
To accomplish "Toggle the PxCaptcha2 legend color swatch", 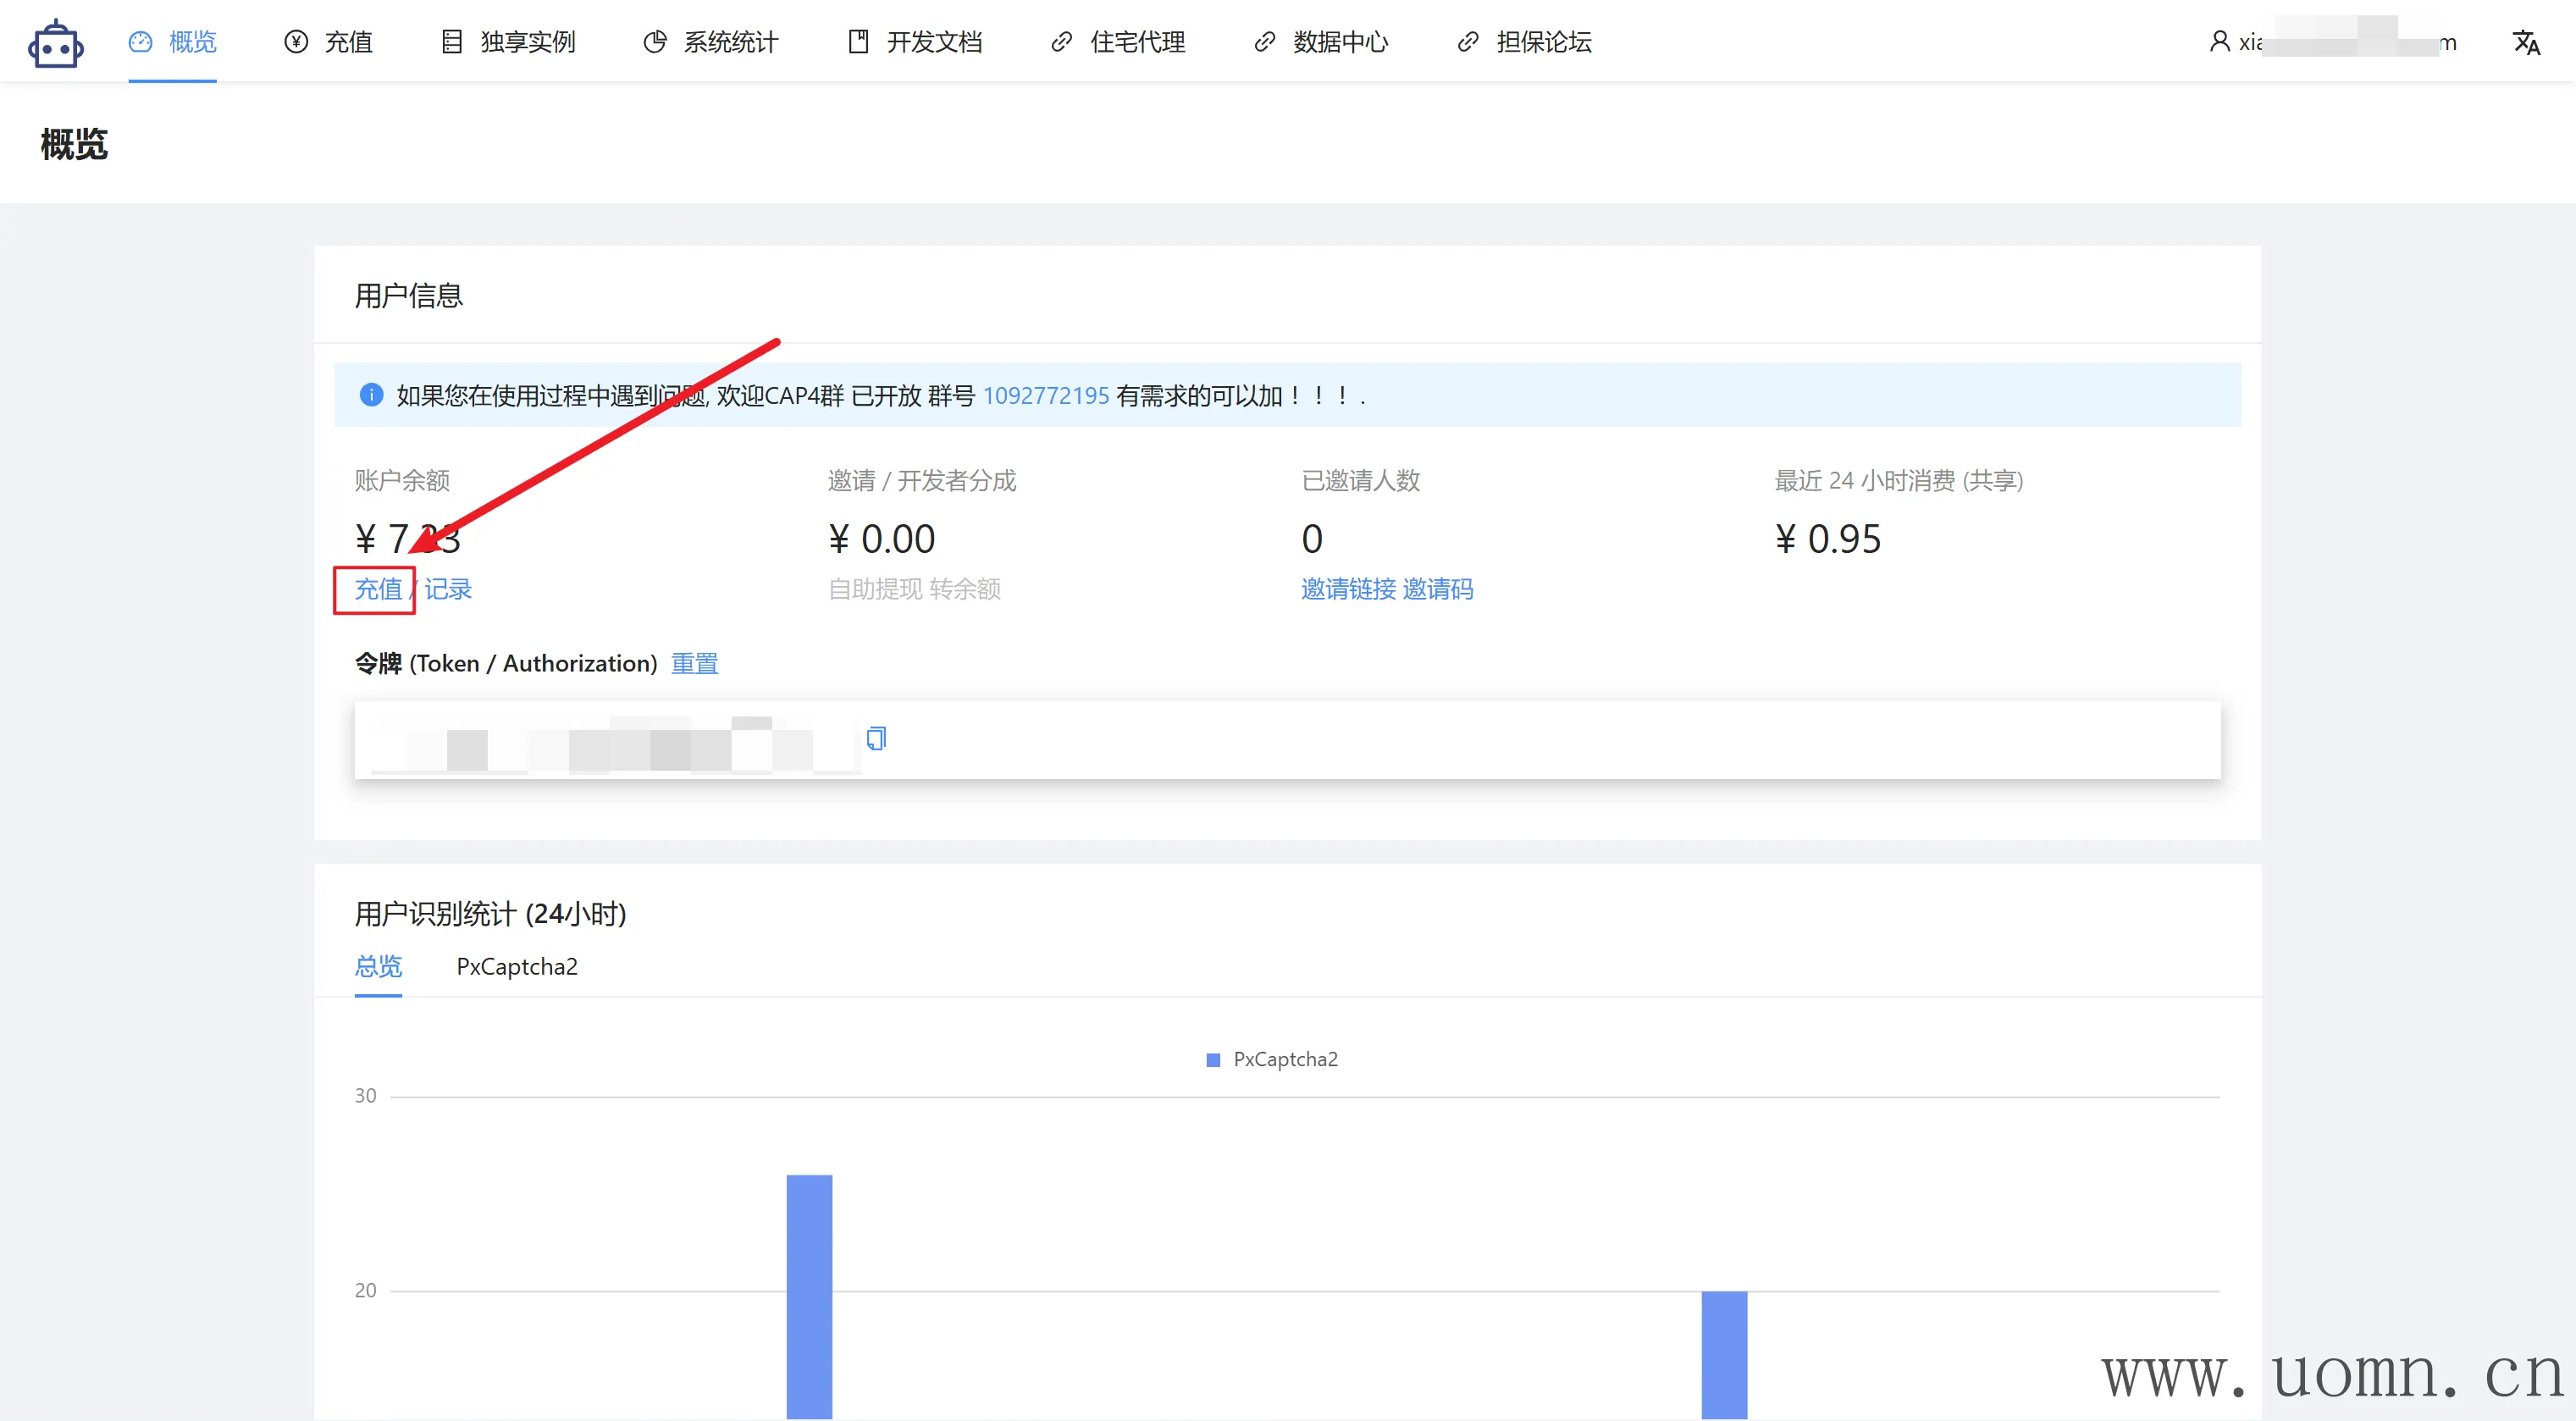I will point(1213,1059).
